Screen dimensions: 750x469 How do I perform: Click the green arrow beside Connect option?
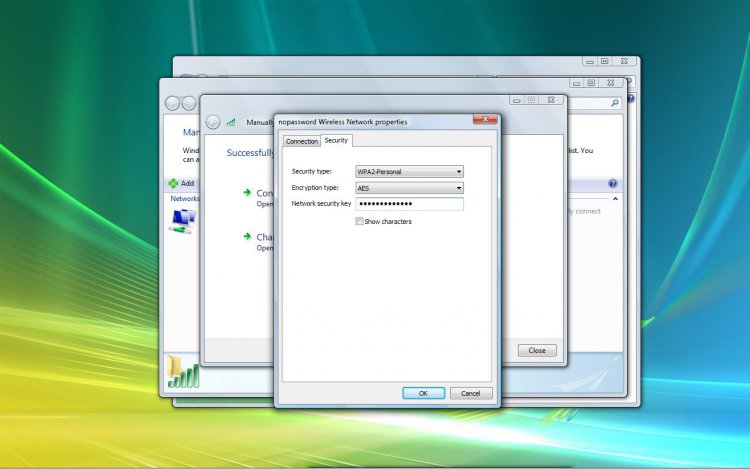pos(247,193)
